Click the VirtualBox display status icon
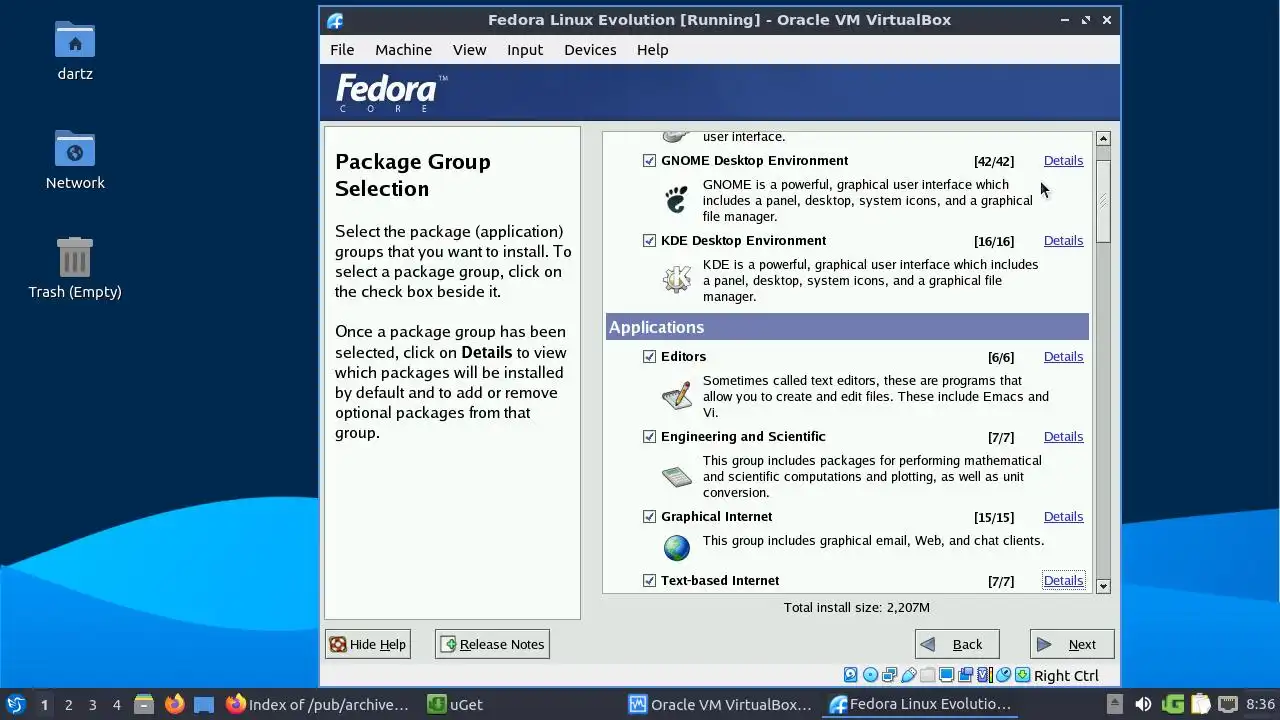The width and height of the screenshot is (1280, 720). (946, 675)
